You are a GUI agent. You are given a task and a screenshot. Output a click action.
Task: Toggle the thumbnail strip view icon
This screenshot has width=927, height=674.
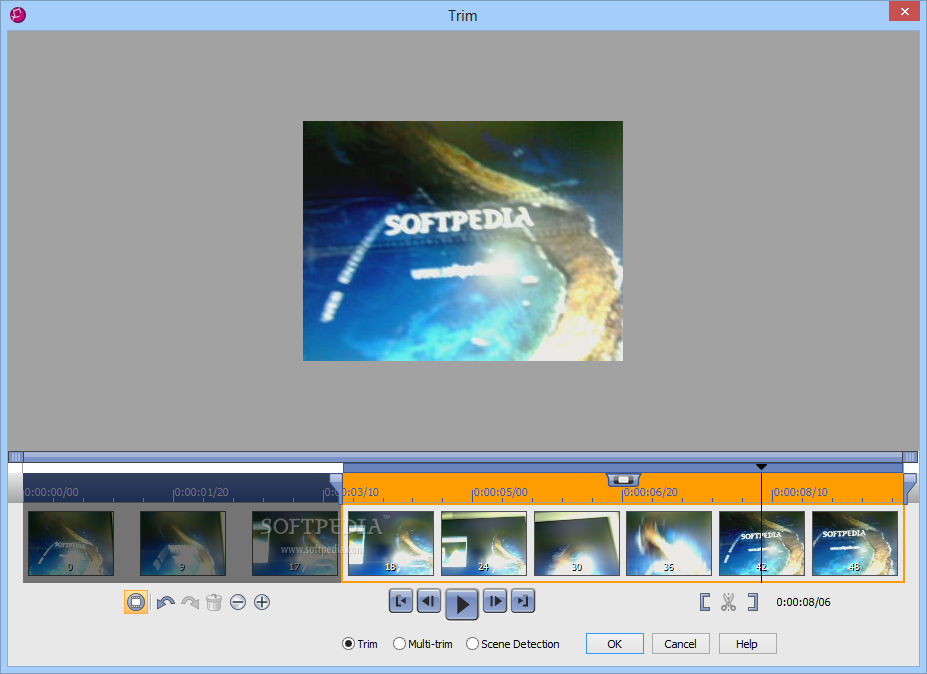click(x=136, y=602)
